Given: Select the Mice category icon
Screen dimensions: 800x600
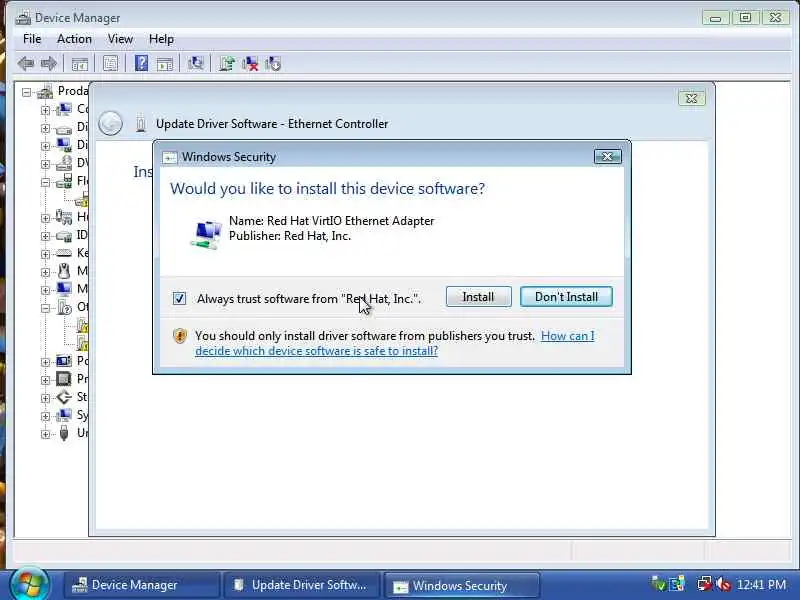Looking at the screenshot, I should (64, 271).
